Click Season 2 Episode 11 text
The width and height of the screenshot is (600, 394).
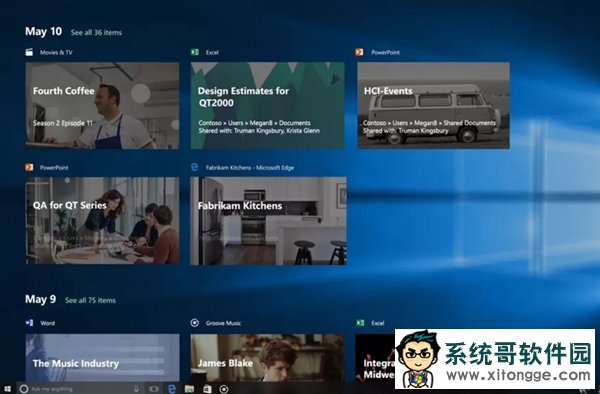click(x=63, y=123)
